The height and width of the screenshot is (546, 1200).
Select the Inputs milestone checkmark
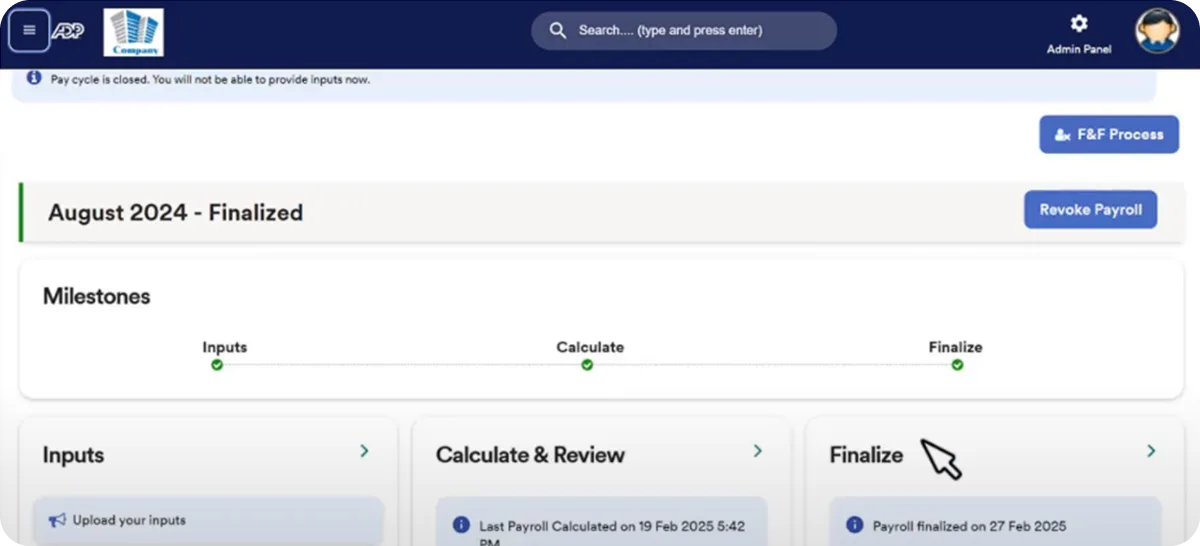point(217,365)
